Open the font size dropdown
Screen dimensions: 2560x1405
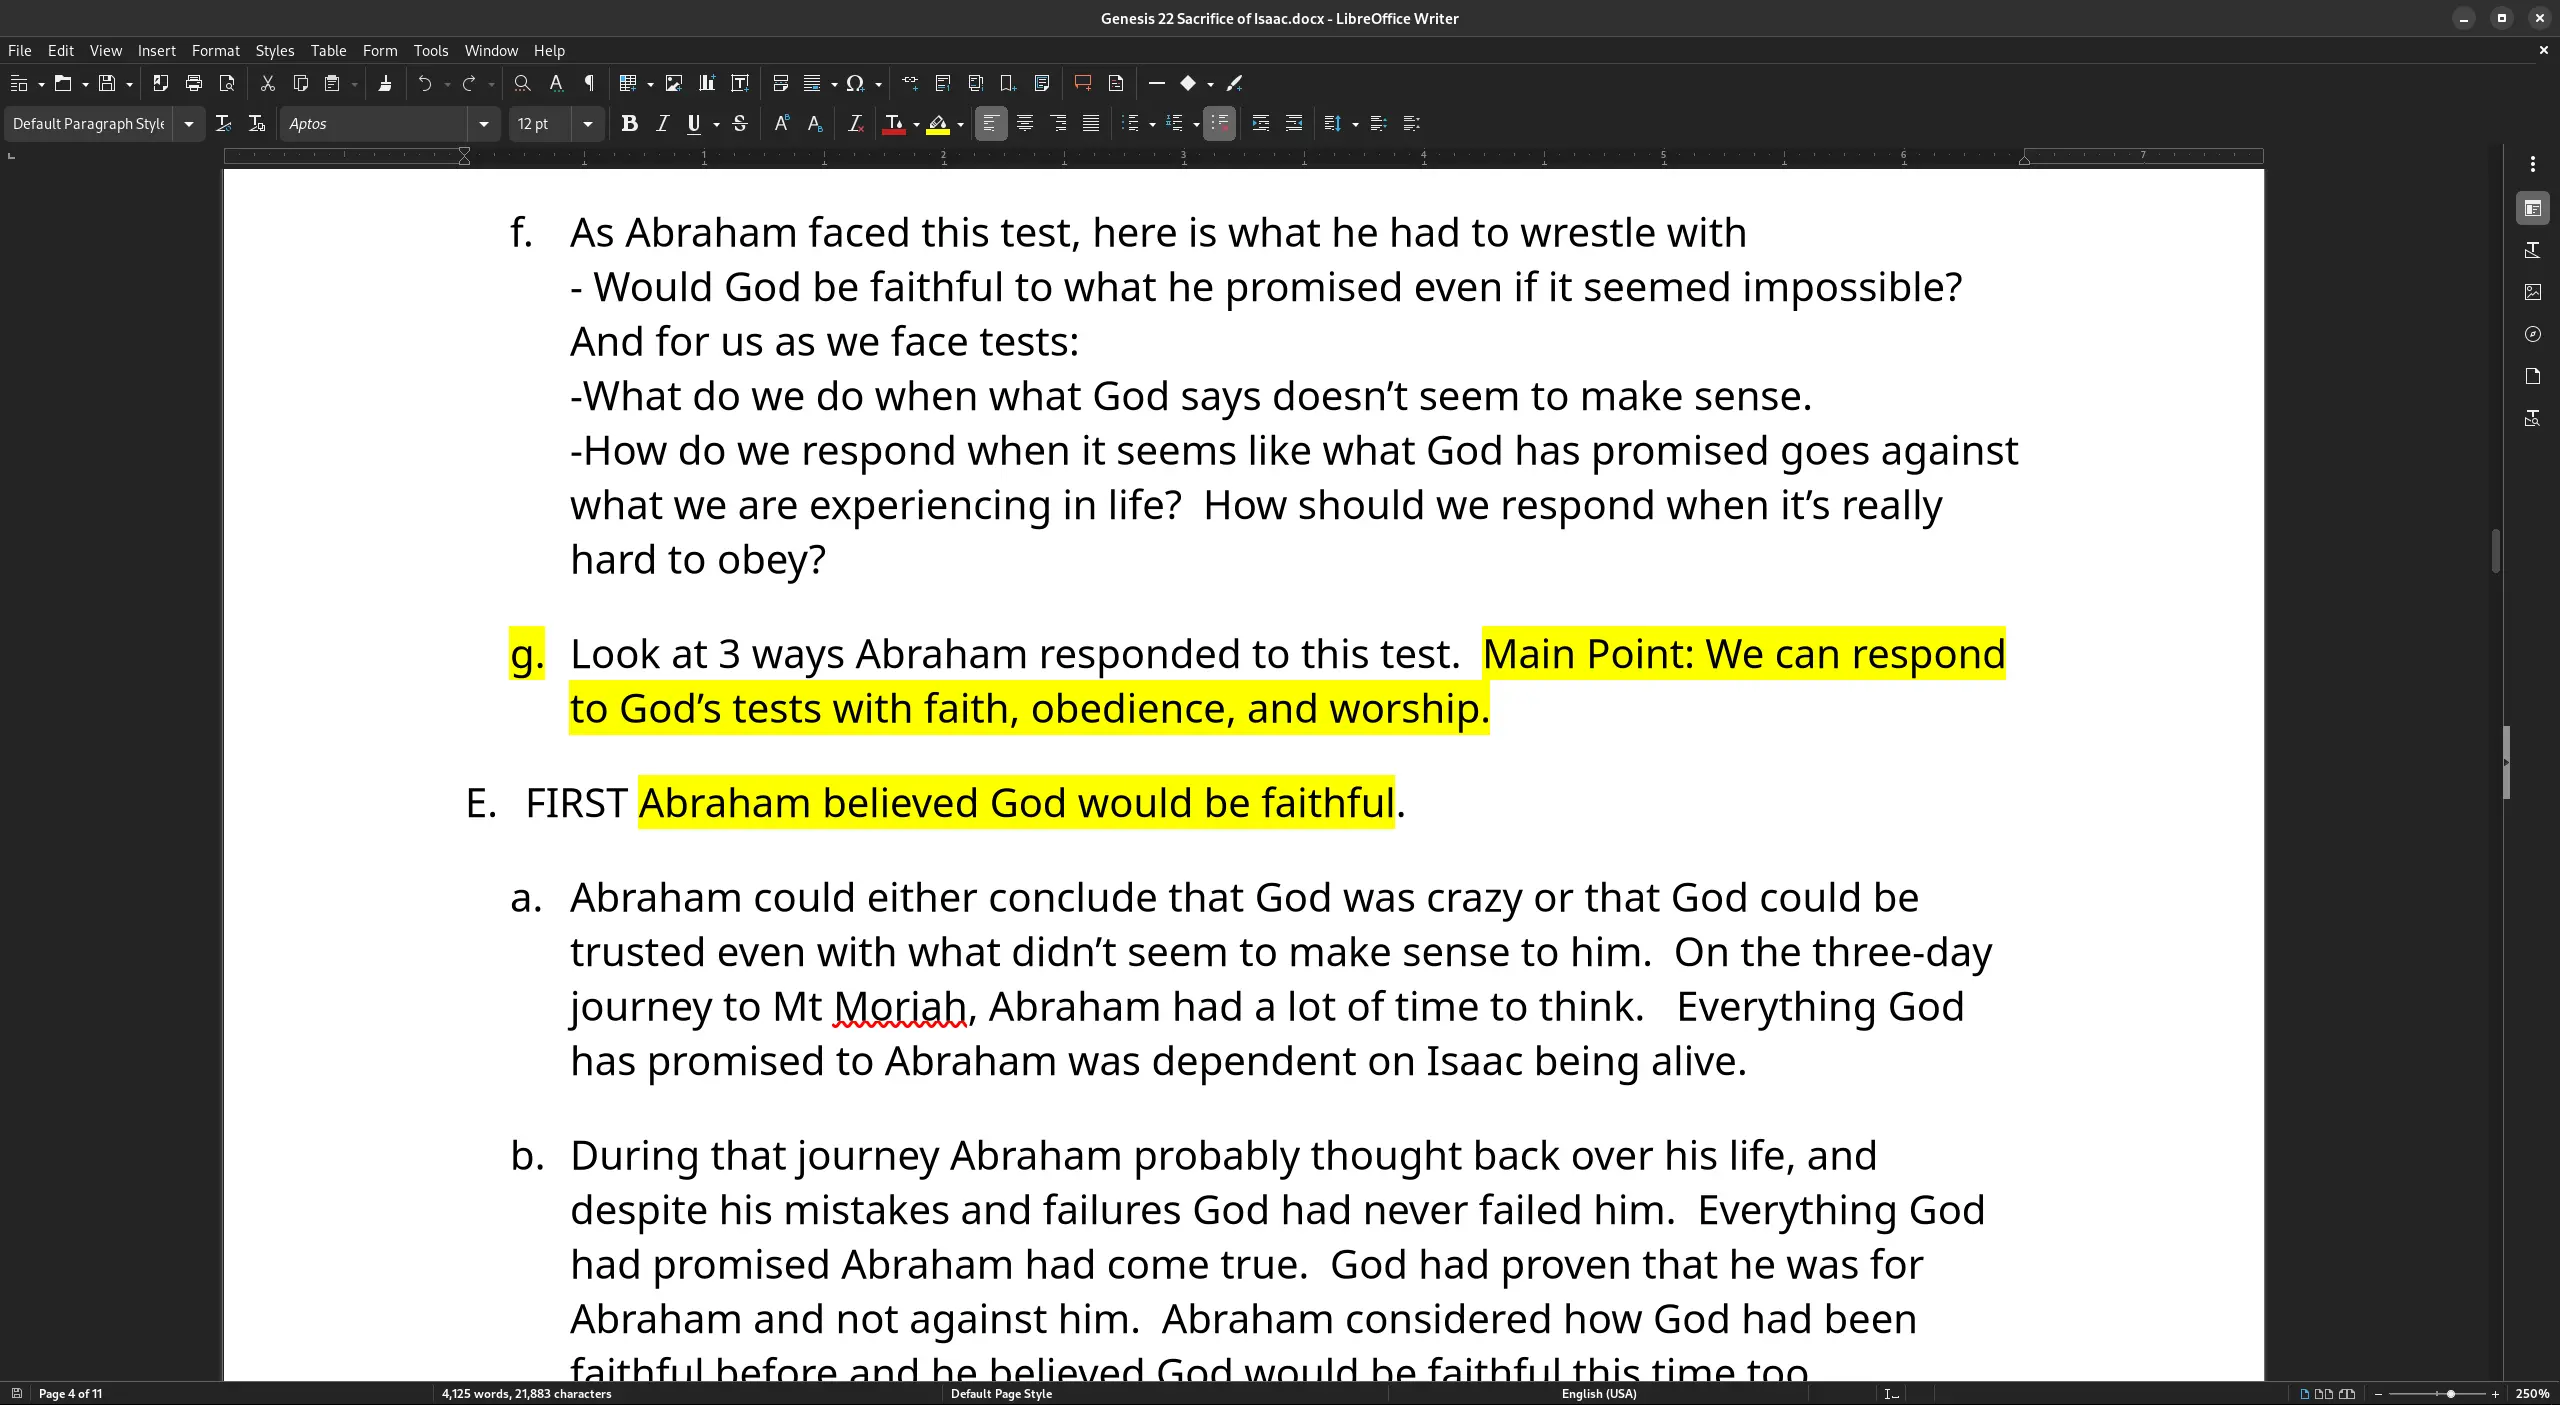click(x=588, y=123)
